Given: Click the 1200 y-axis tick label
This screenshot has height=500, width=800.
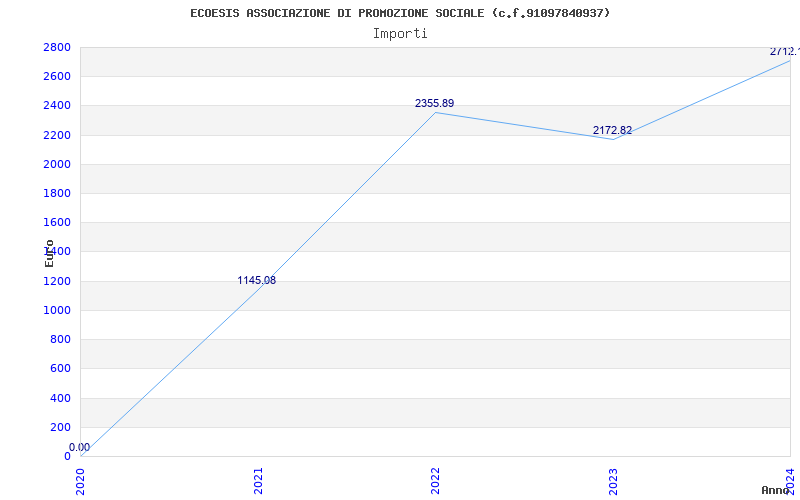Looking at the screenshot, I should [57, 281].
